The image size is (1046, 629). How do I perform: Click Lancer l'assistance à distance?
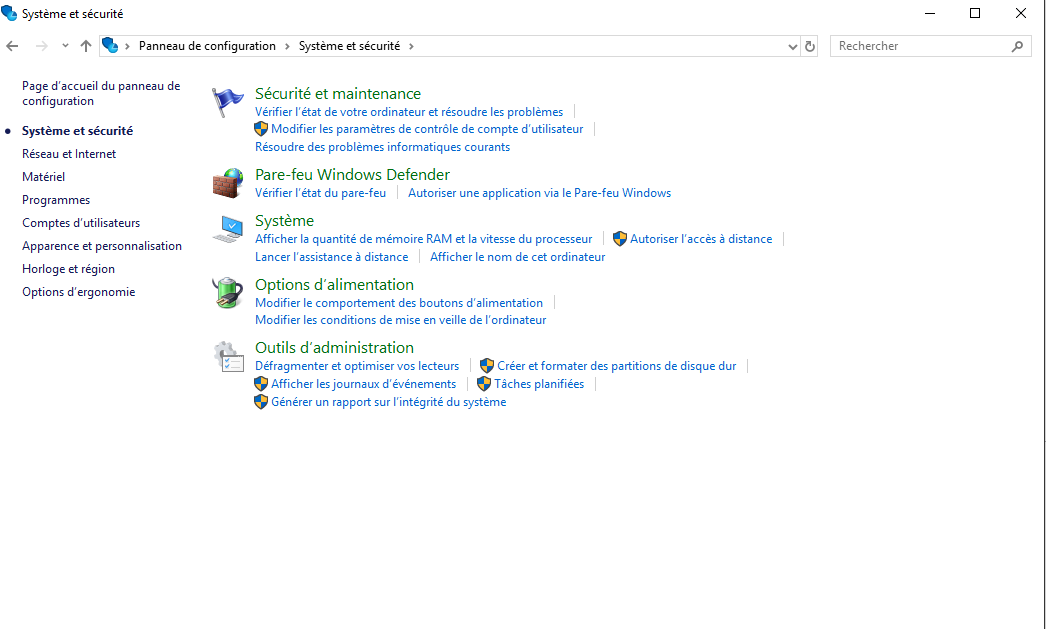(x=332, y=257)
